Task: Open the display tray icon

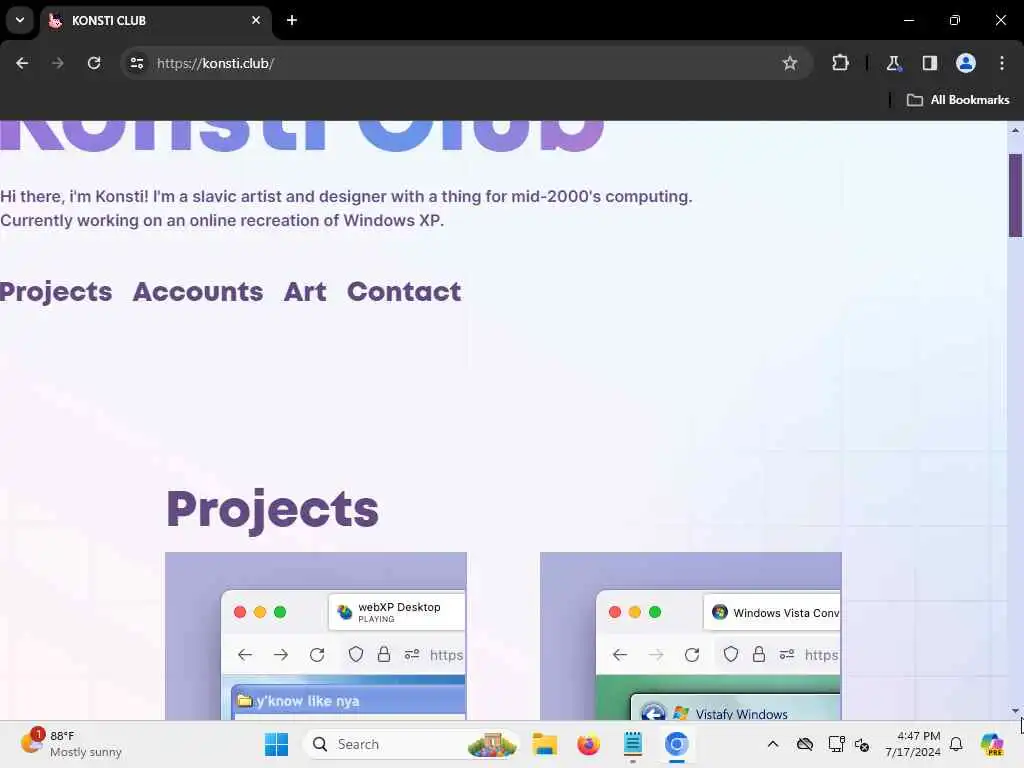Action: (x=835, y=744)
